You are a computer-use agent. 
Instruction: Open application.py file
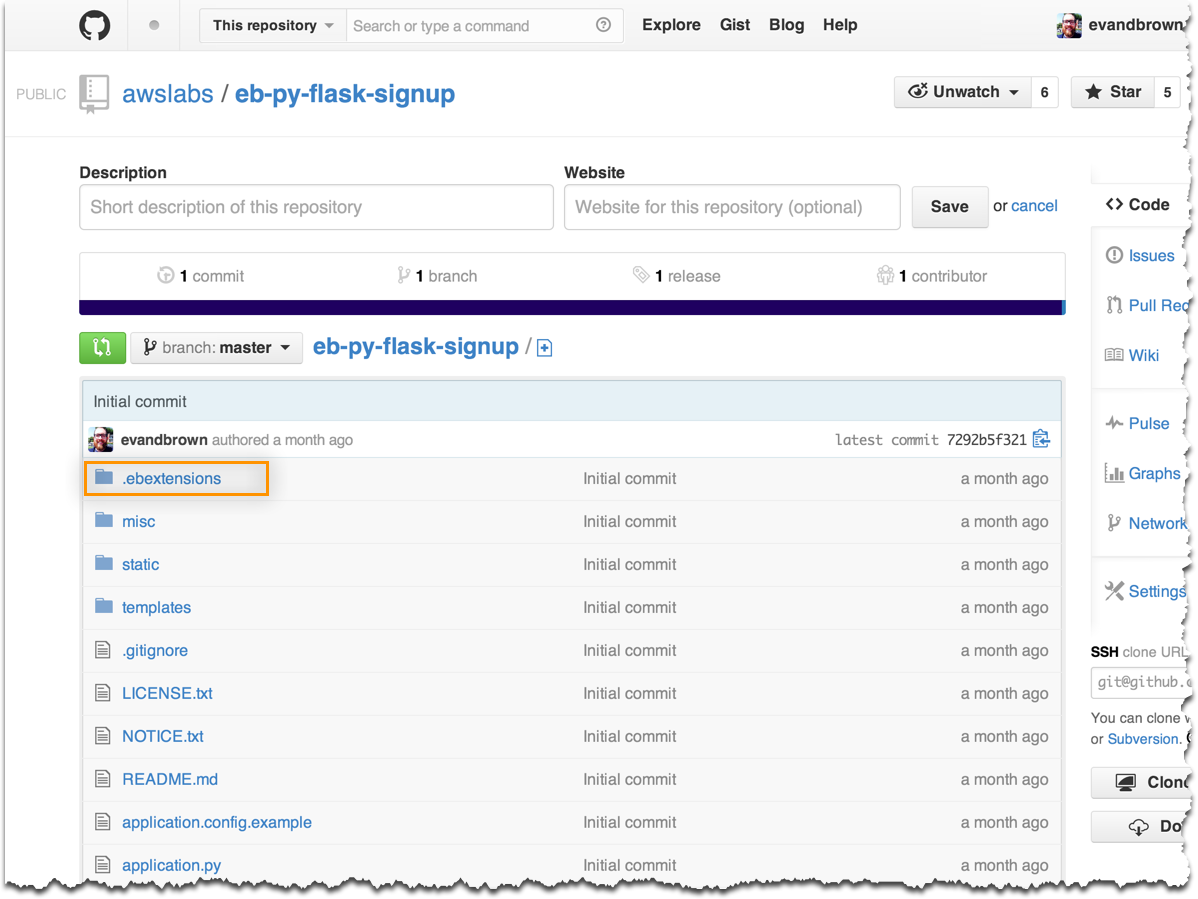[171, 865]
